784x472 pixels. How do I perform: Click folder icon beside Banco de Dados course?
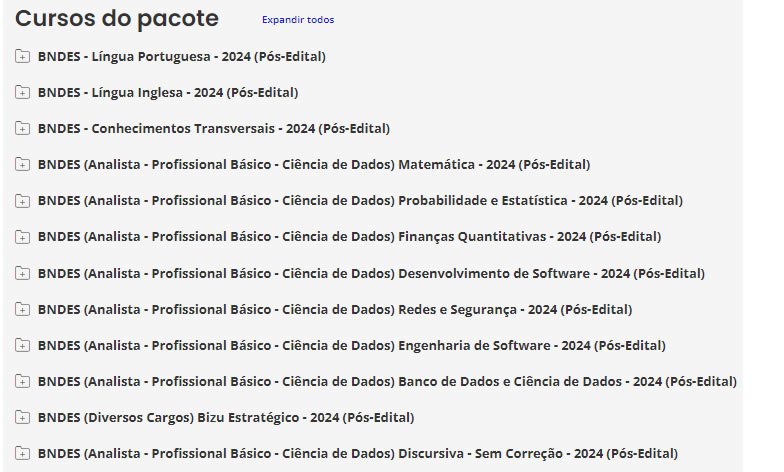(23, 381)
